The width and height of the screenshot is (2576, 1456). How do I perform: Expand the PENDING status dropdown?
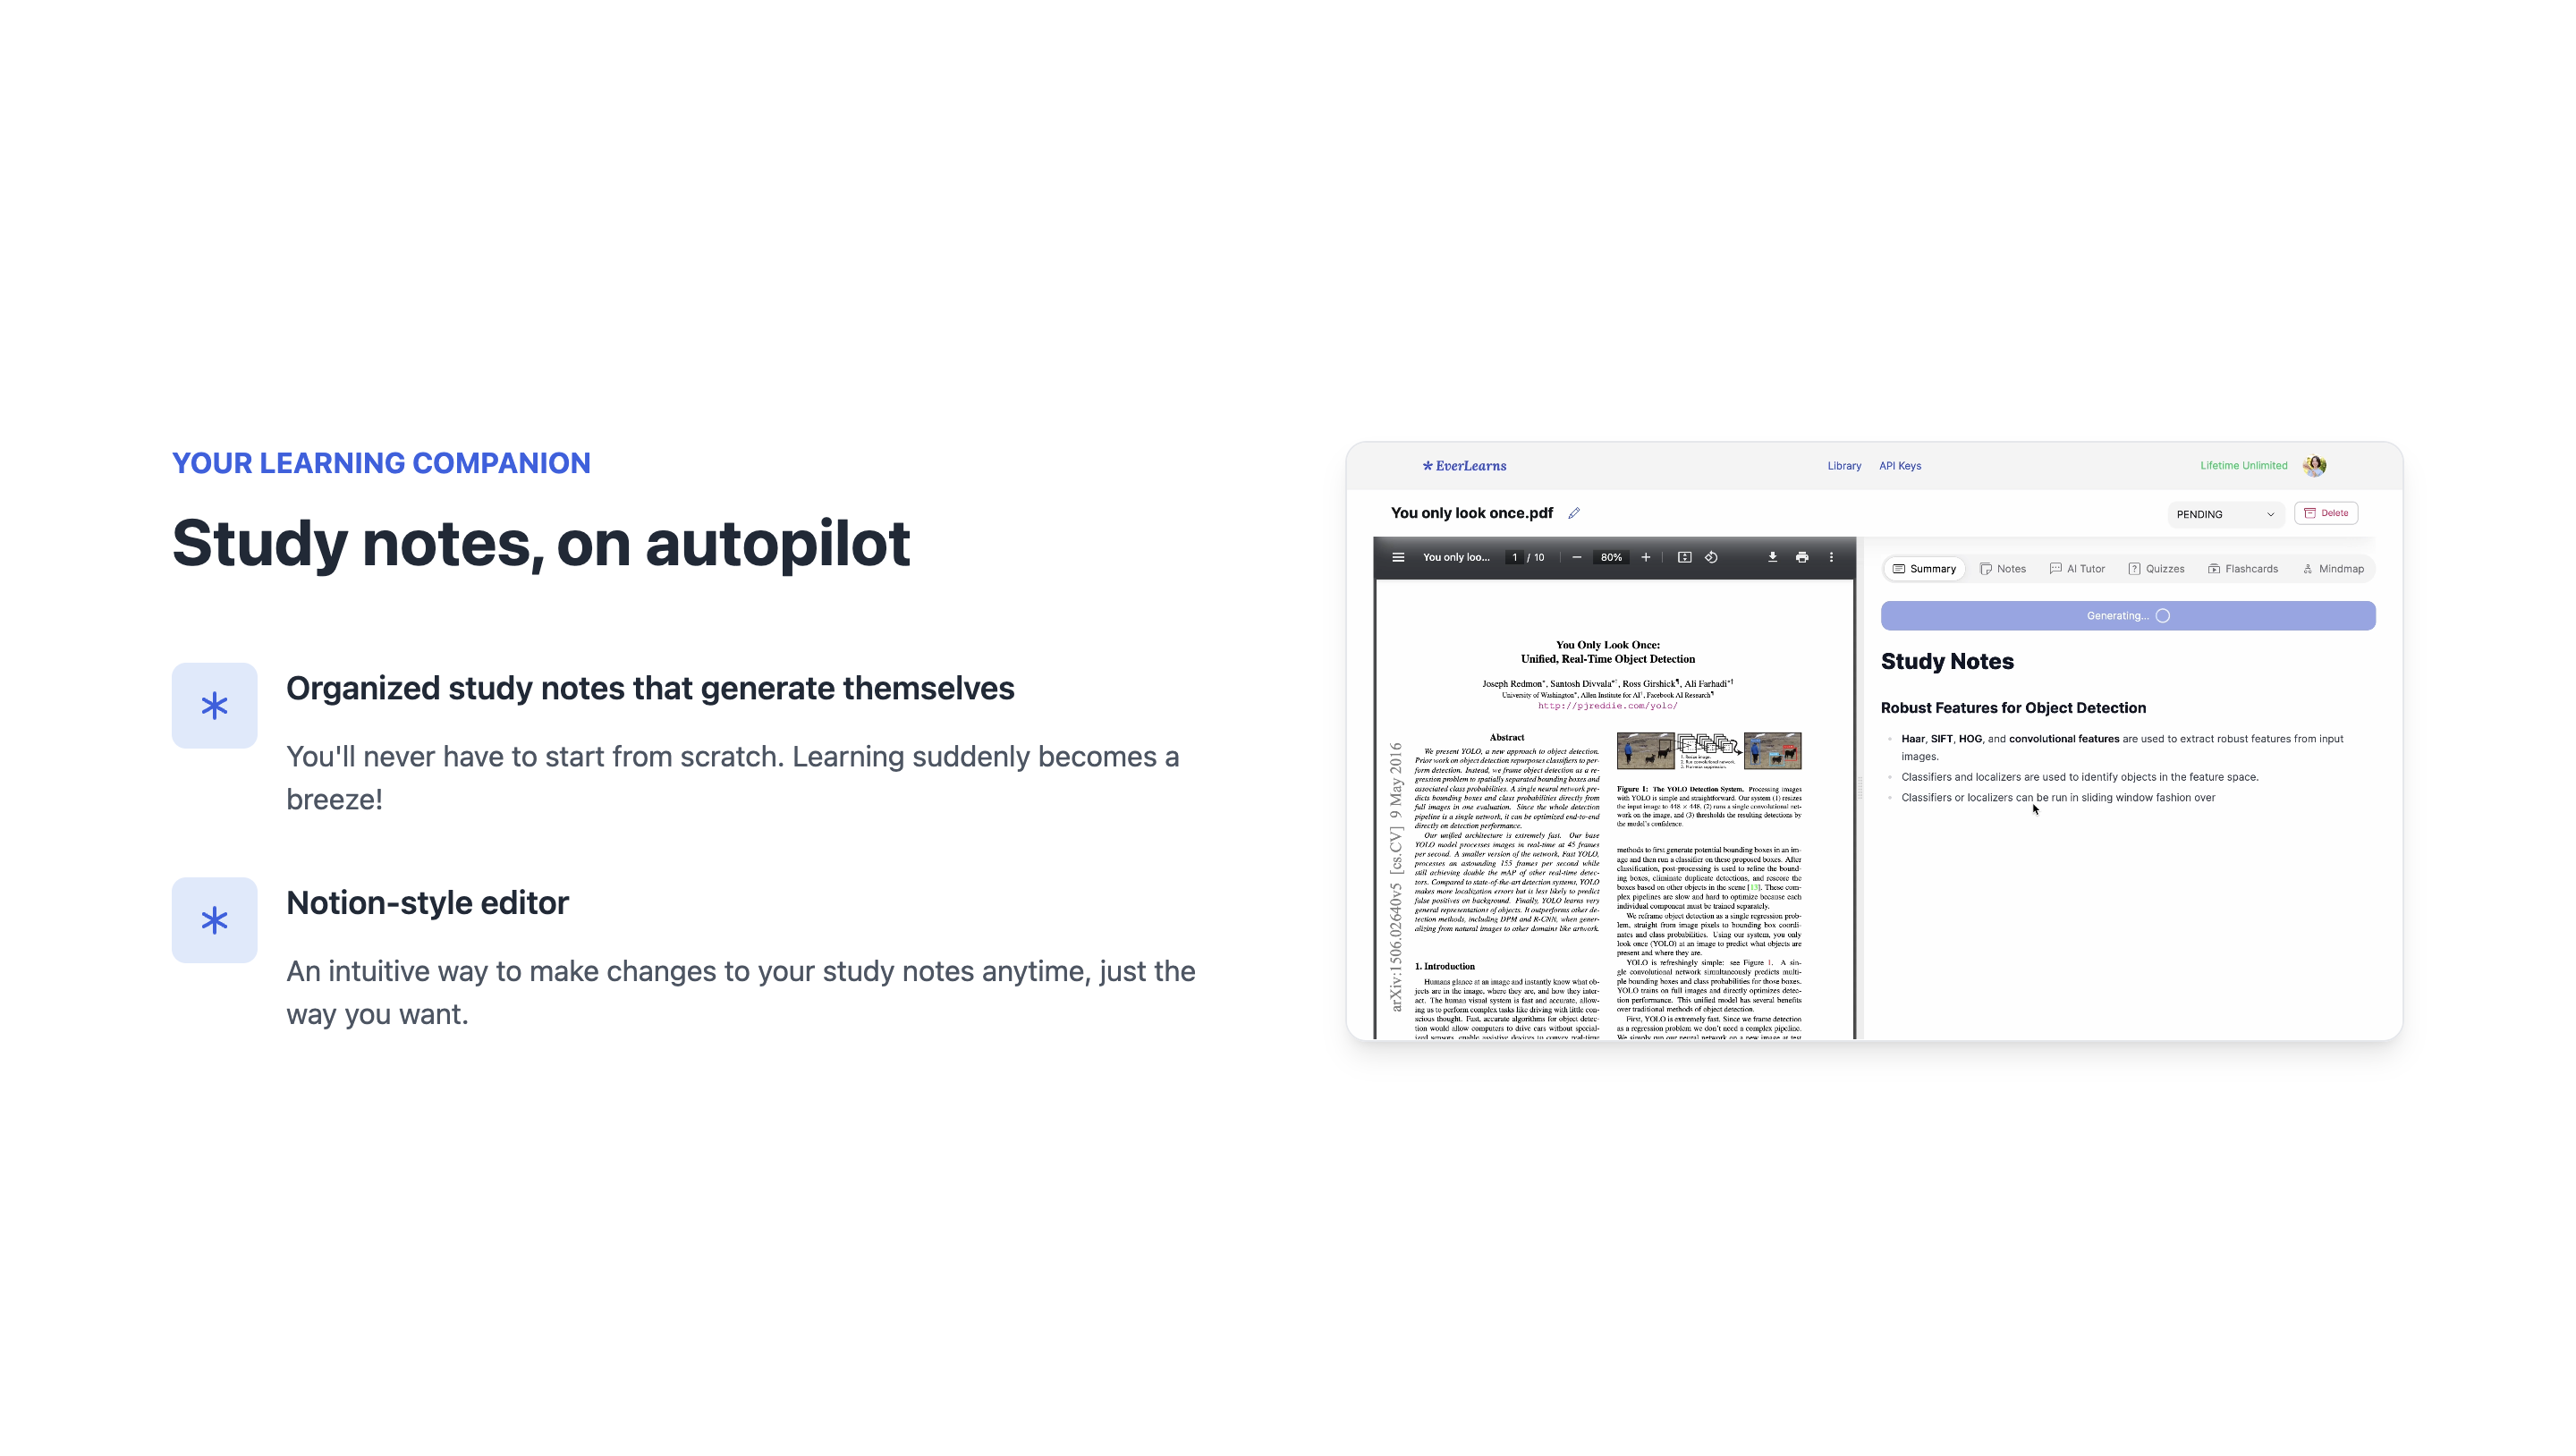(2225, 514)
